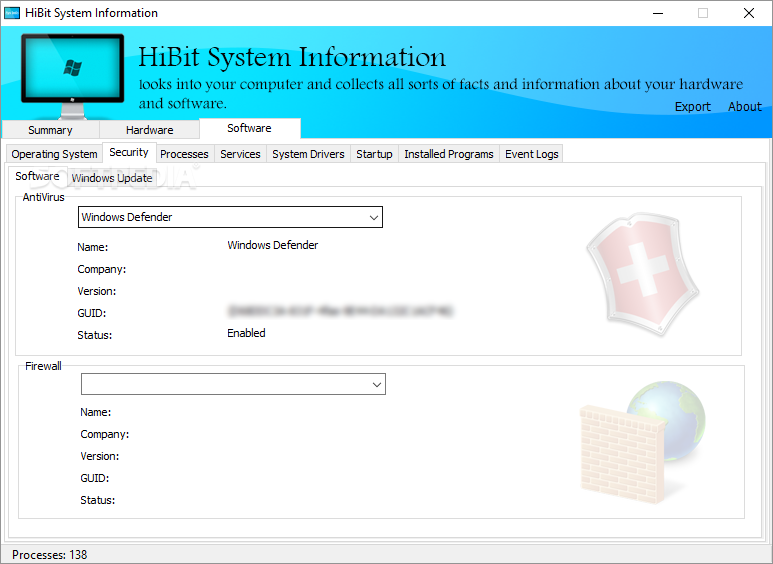Click the monitor logo in the banner

tap(72, 76)
